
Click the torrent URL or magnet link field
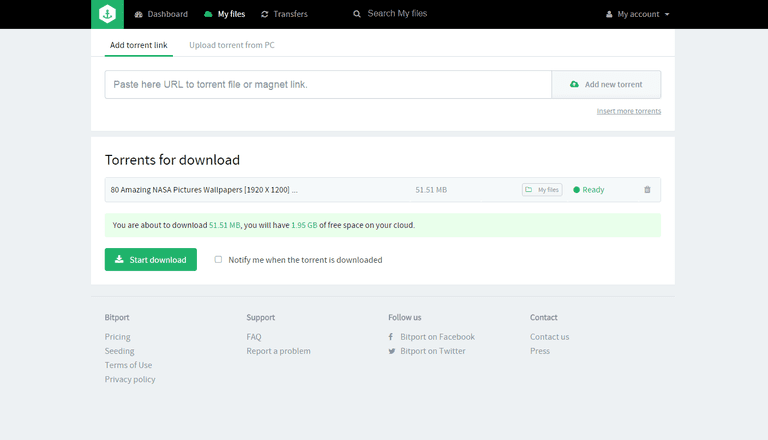(x=328, y=84)
